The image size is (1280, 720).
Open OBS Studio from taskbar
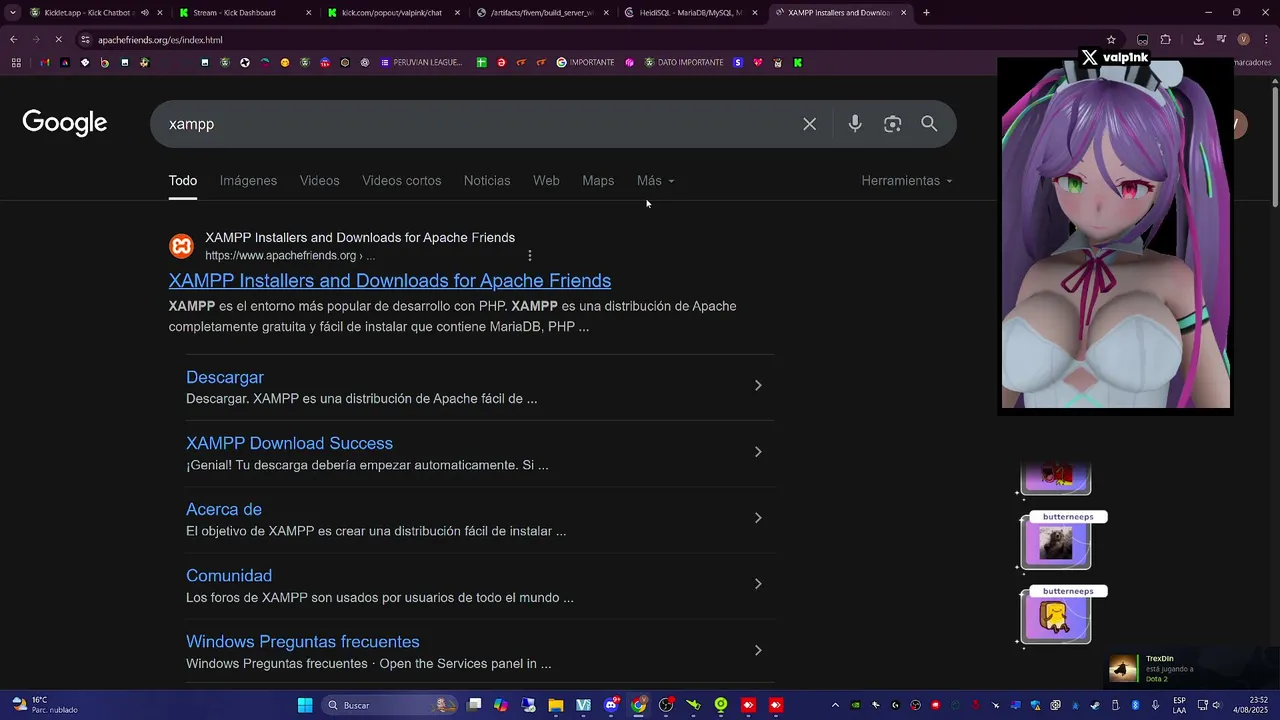point(666,705)
